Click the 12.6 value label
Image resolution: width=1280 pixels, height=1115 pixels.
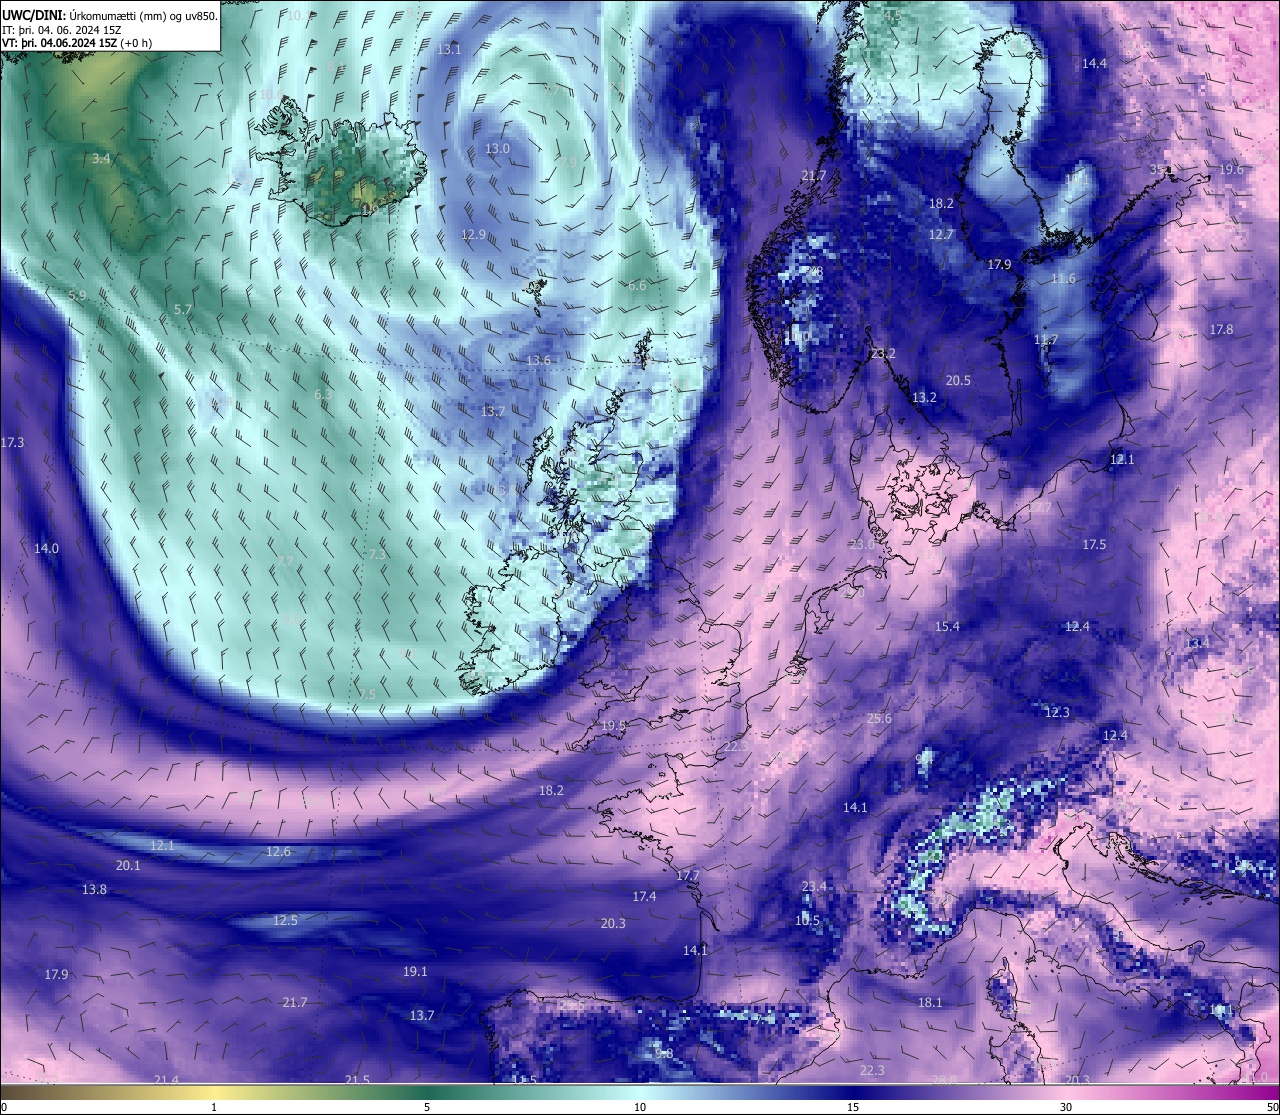tap(278, 852)
